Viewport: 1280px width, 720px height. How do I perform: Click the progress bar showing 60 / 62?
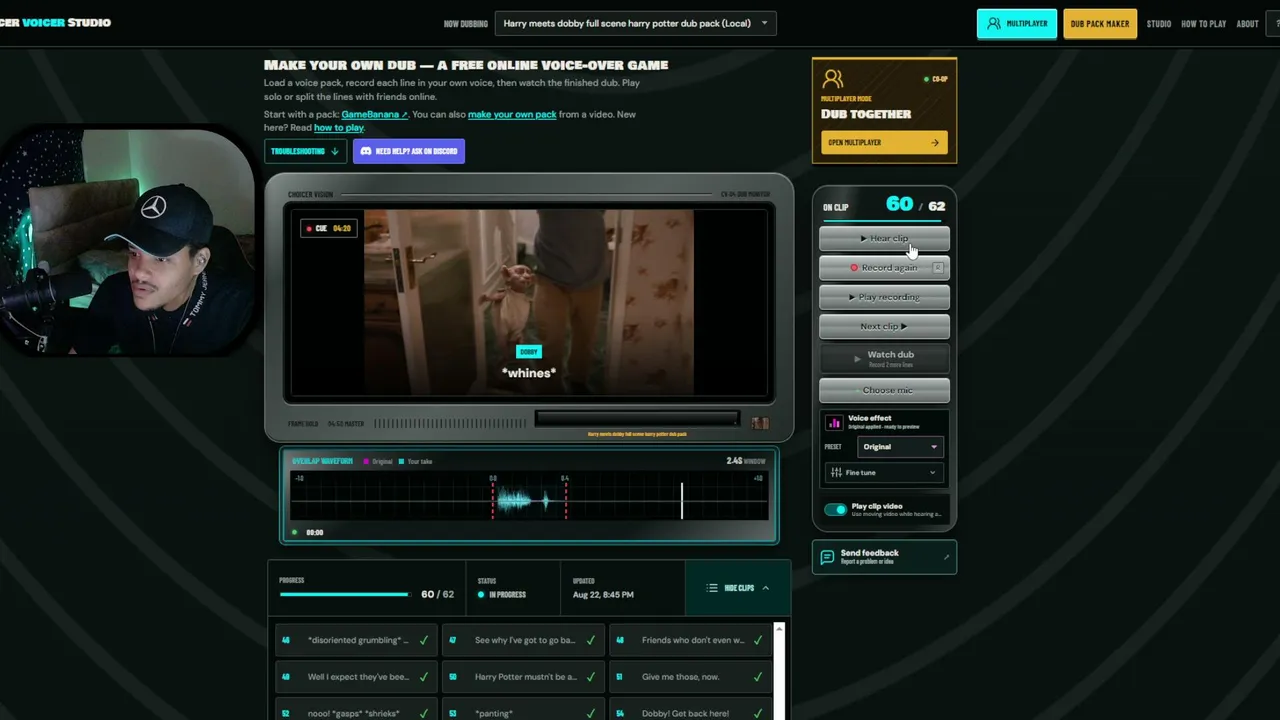click(344, 594)
